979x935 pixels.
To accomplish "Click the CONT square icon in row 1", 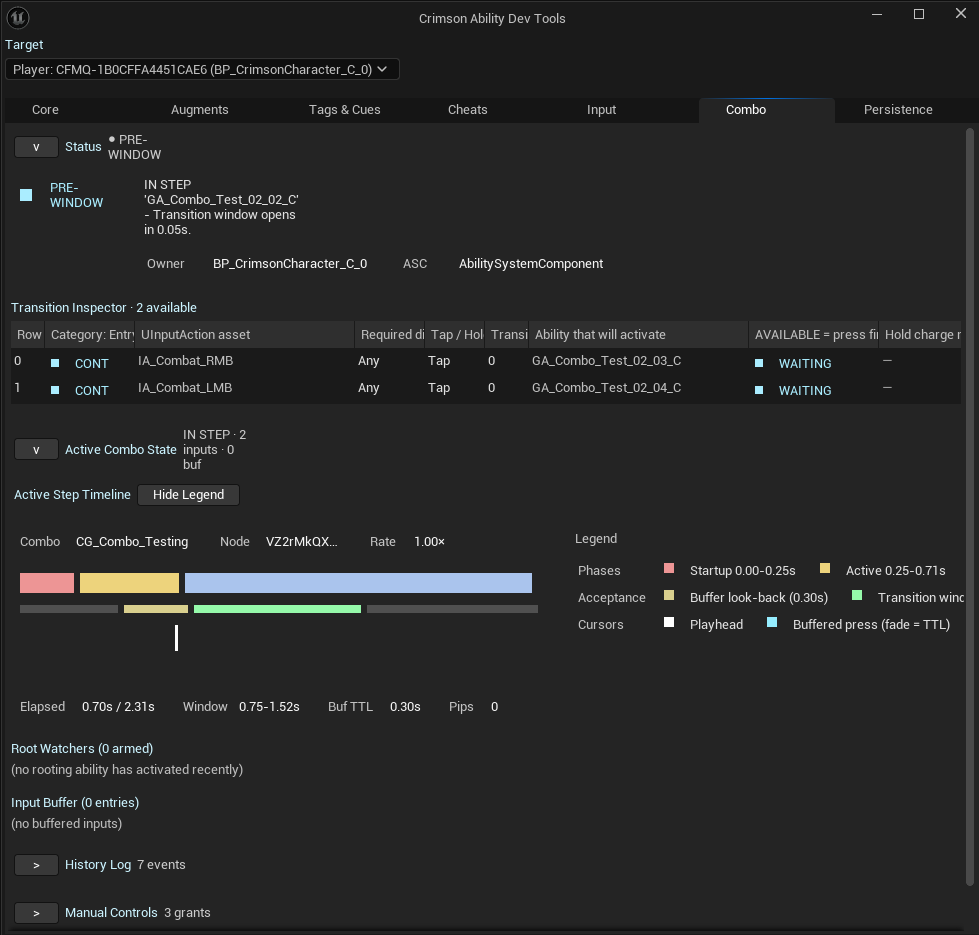I will (55, 390).
